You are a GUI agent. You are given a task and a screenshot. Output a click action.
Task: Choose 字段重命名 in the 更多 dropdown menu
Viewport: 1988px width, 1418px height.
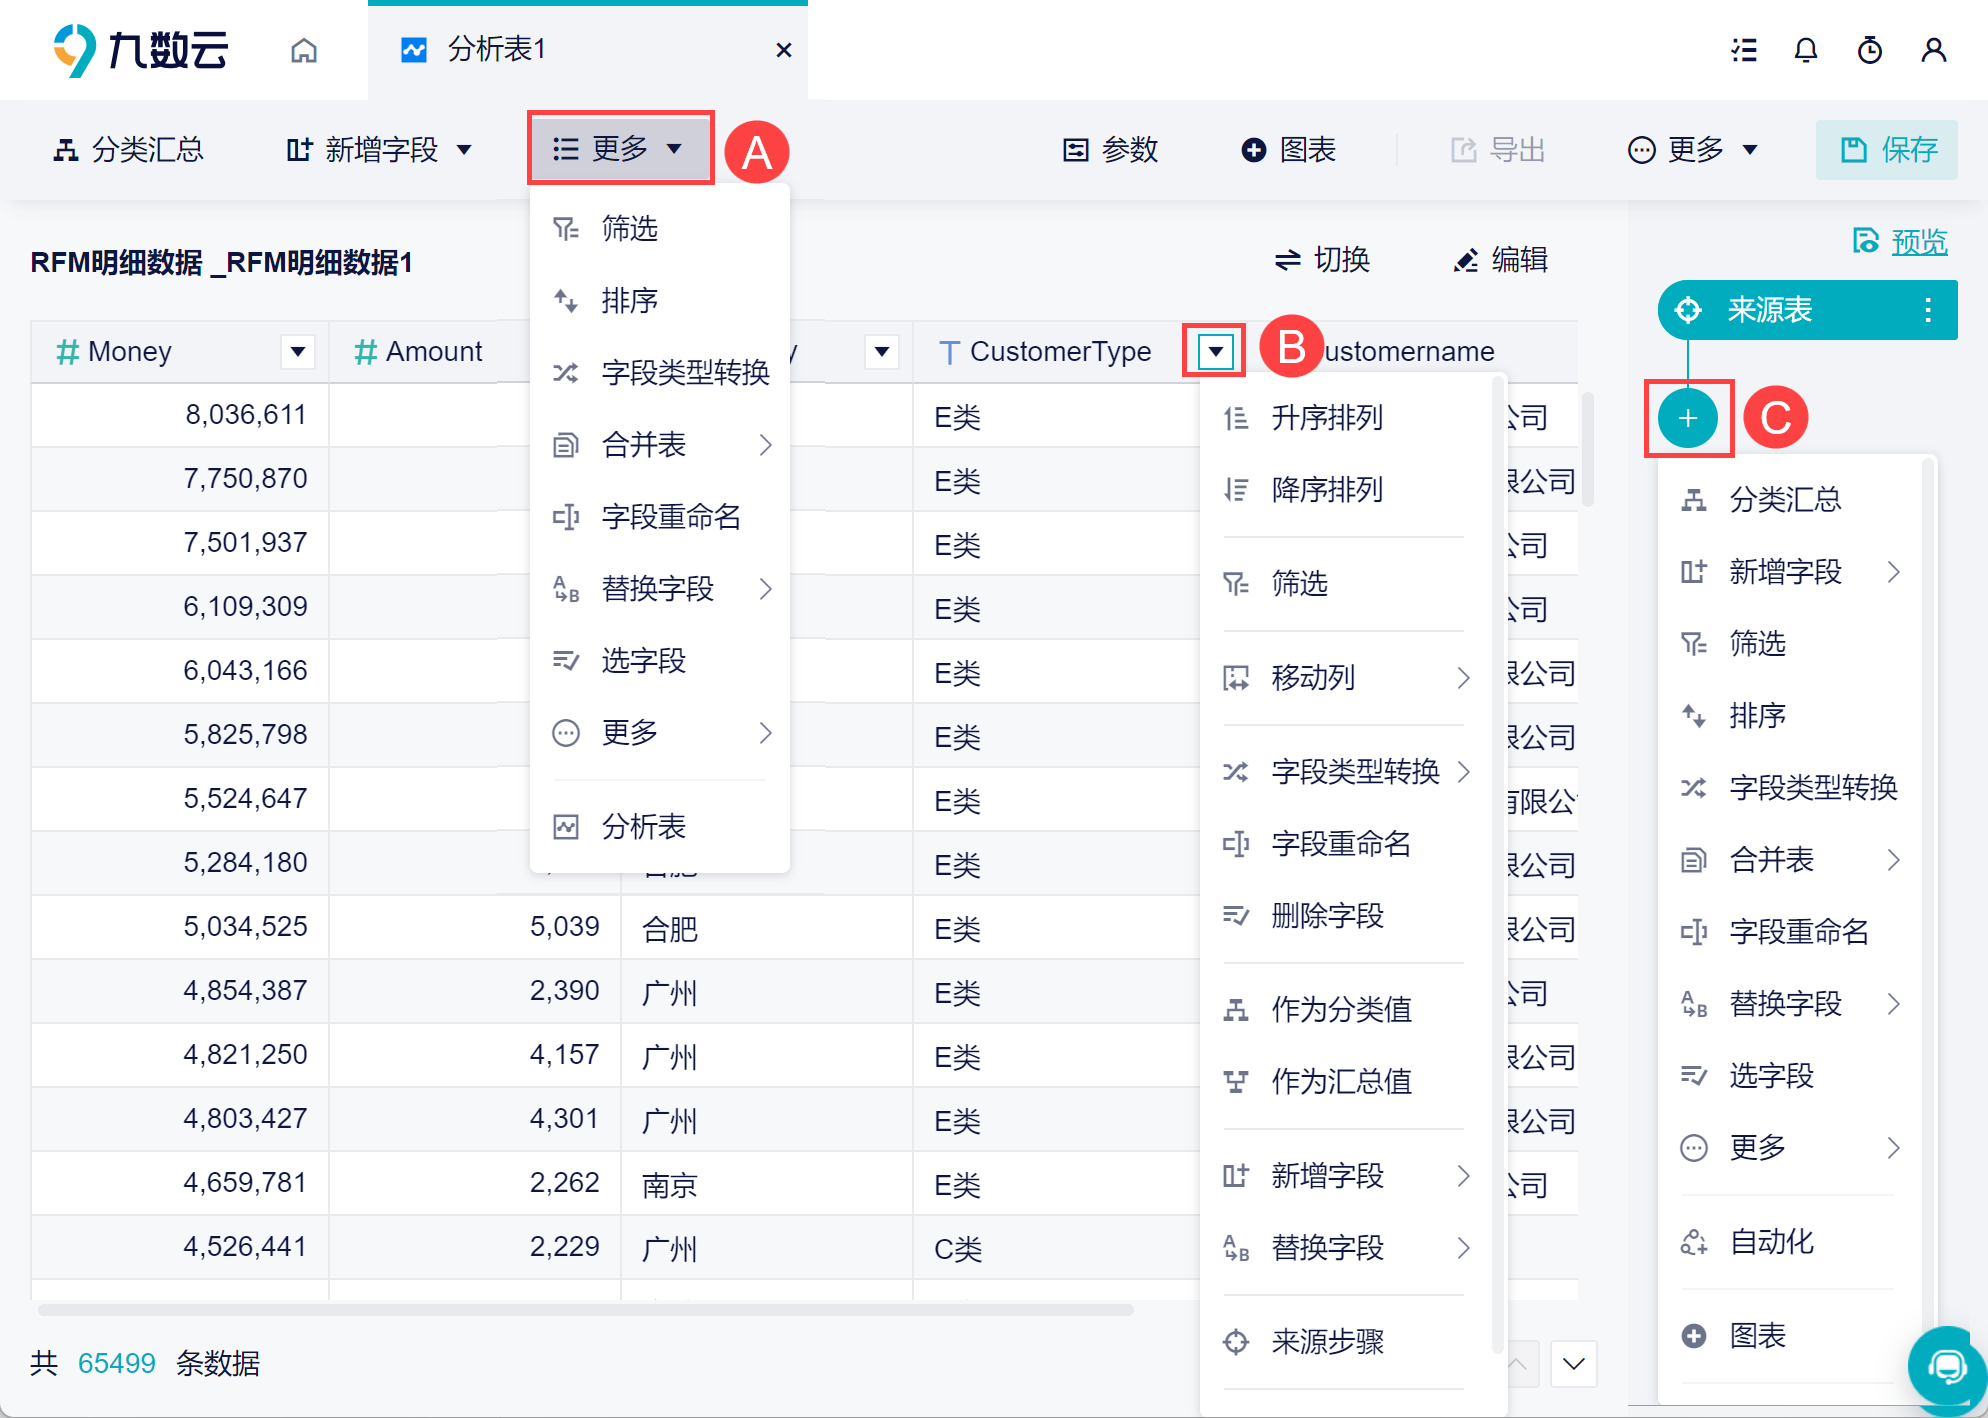[670, 517]
